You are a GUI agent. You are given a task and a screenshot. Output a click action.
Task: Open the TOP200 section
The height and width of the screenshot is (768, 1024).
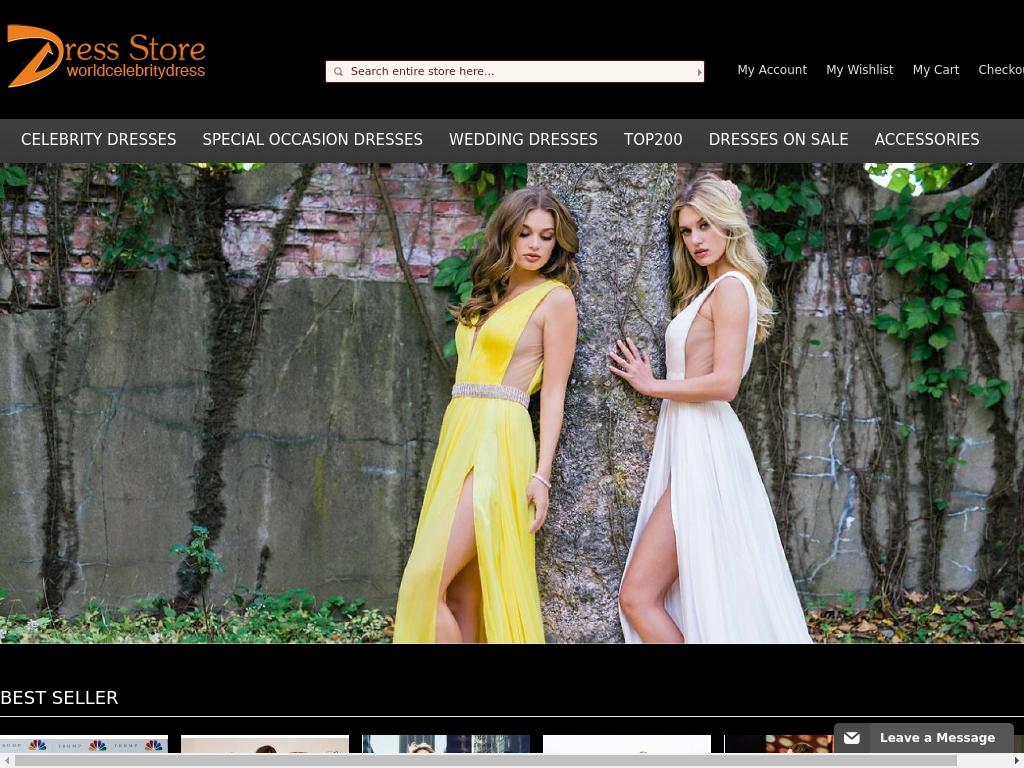coord(653,140)
